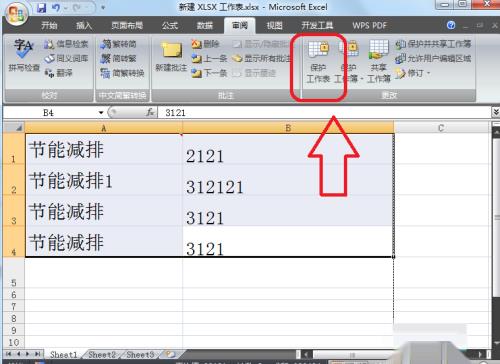Open the Name Box dropdown arrow
This screenshot has width=500, height=364.
point(101,113)
